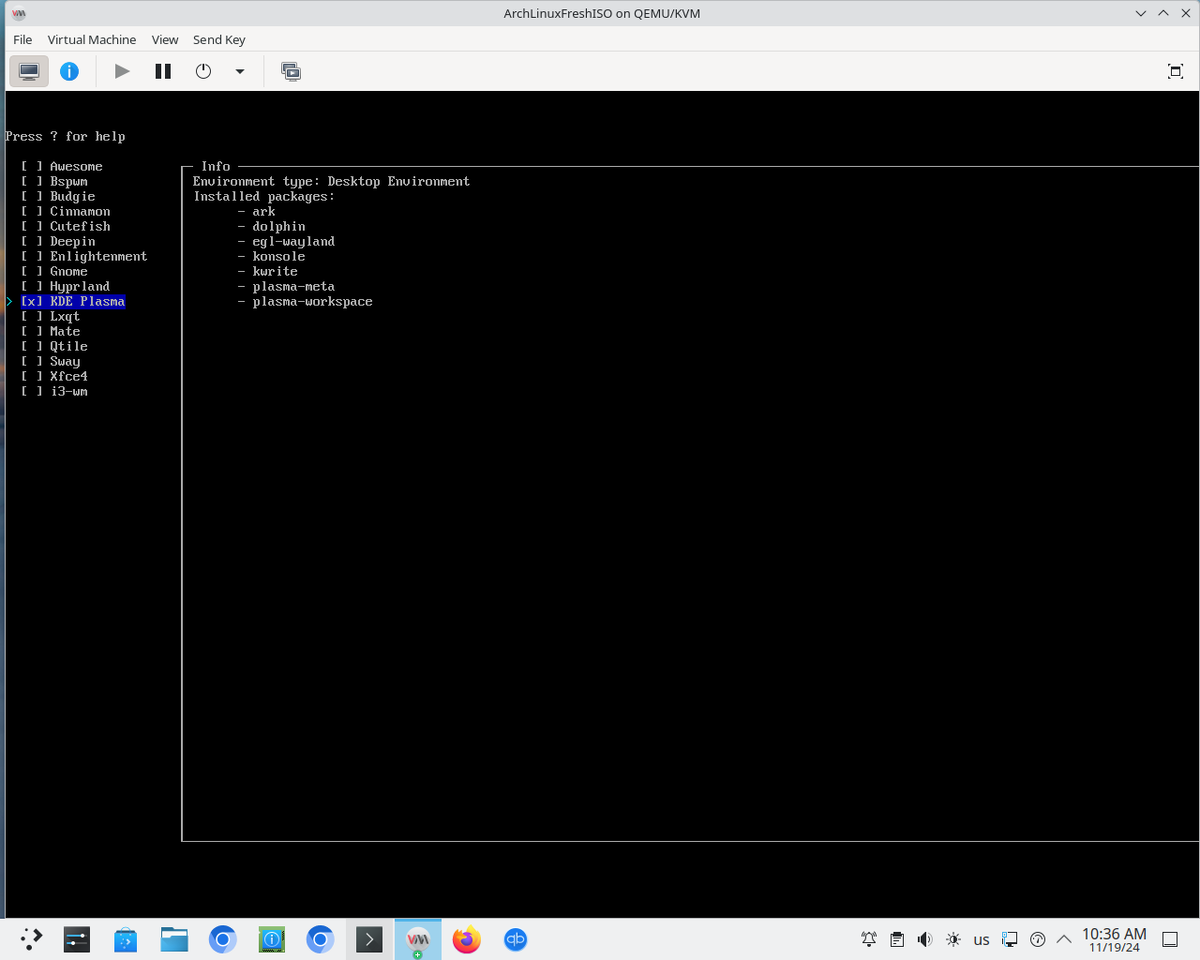Show virtual hardware details
The height and width of the screenshot is (960, 1200).
click(x=69, y=71)
